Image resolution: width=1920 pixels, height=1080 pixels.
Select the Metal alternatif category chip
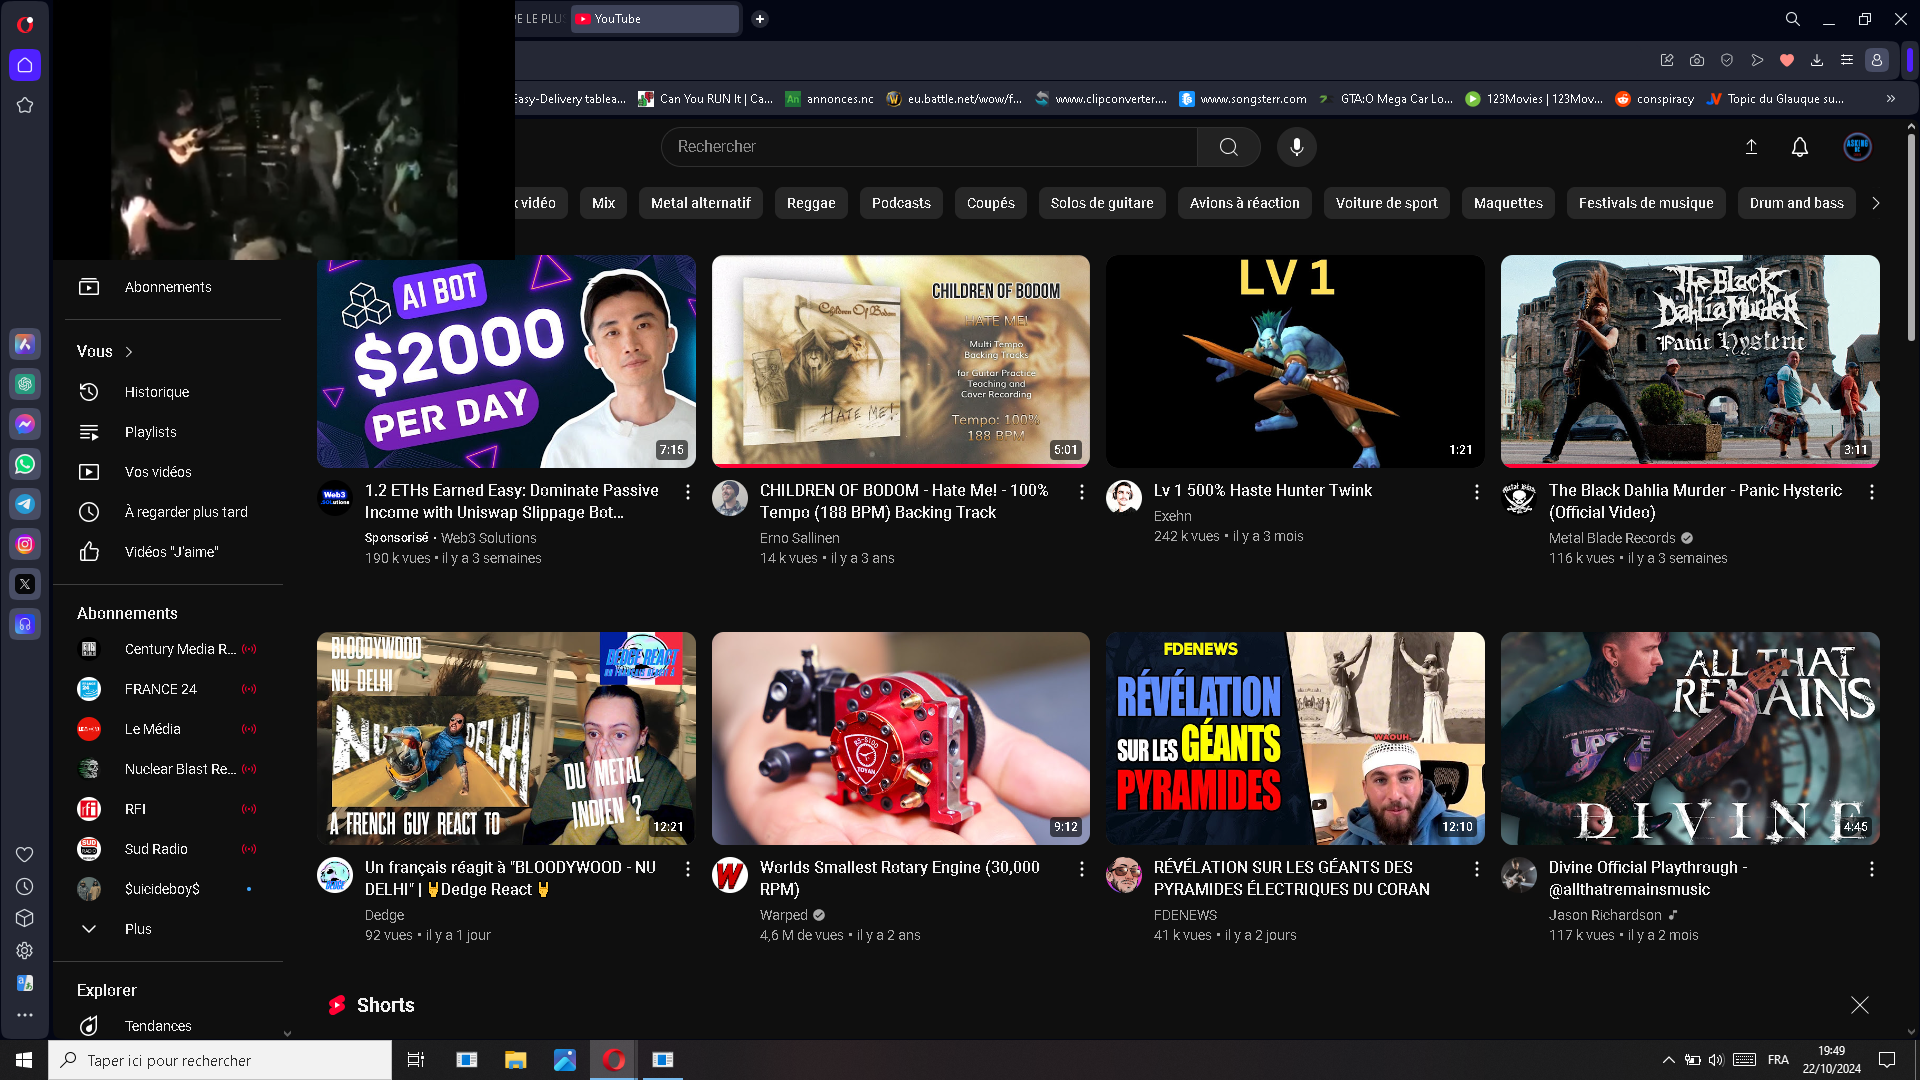[x=700, y=203]
